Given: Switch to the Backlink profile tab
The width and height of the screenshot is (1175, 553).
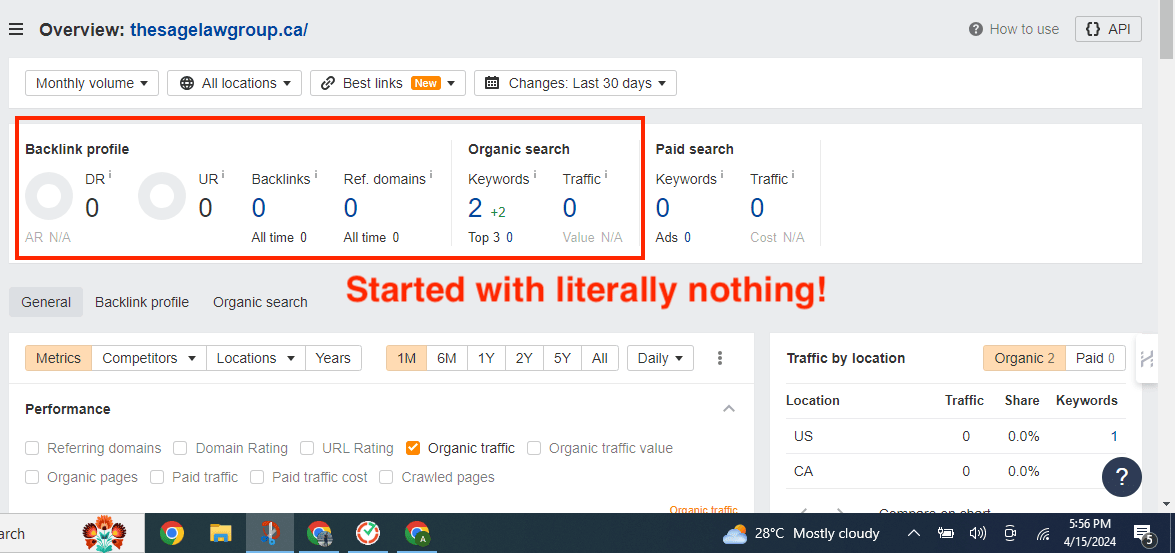Looking at the screenshot, I should [x=142, y=302].
